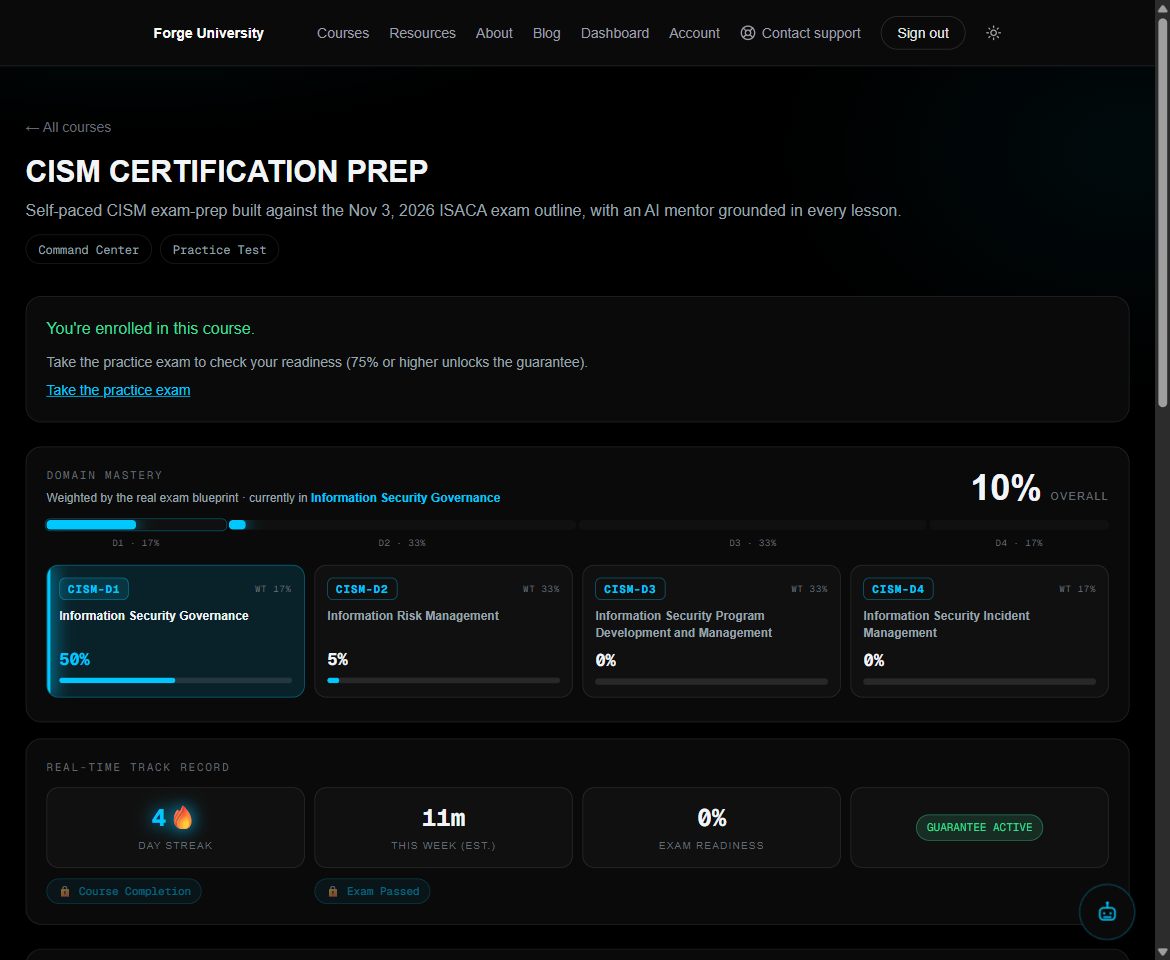Click the Real-Time Track Record heading

pos(138,767)
